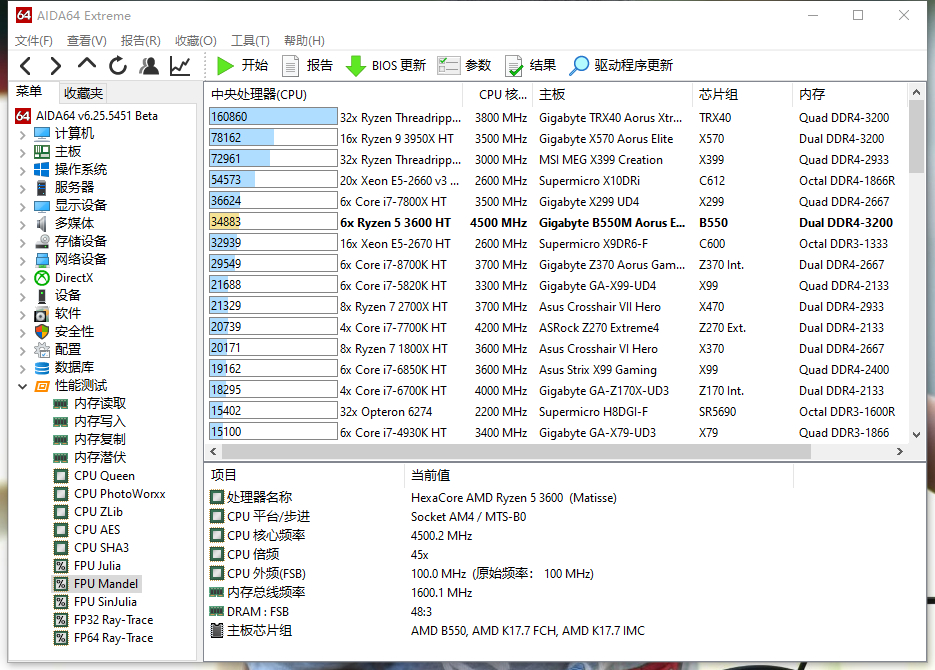The height and width of the screenshot is (670, 935).
Task: Click BIOS 更新 toolbar button
Action: (x=386, y=66)
